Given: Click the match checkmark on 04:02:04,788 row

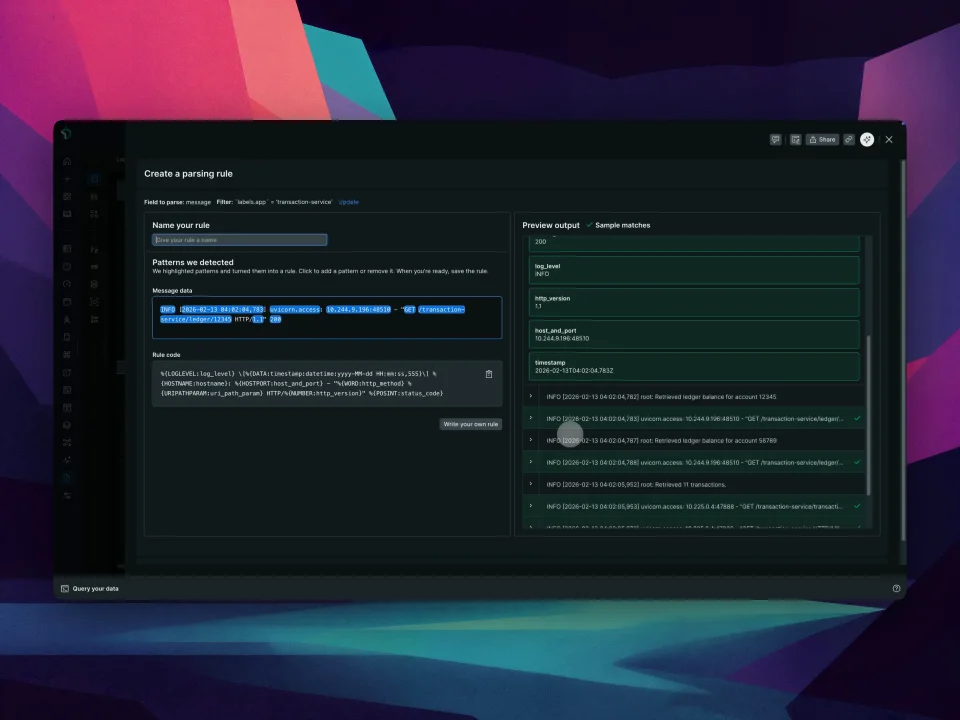Looking at the screenshot, I should point(857,462).
